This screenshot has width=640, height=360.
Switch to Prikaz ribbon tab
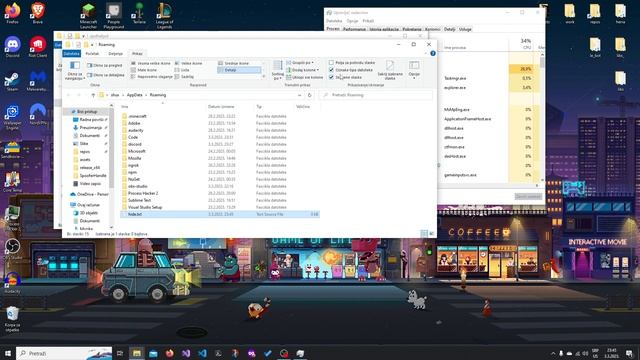[x=137, y=53]
